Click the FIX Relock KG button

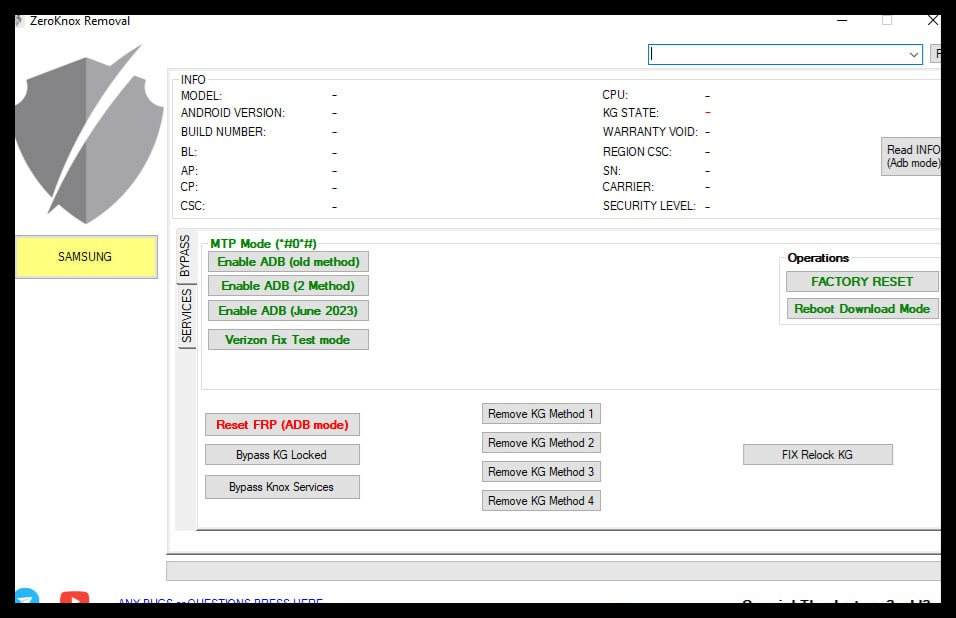818,455
